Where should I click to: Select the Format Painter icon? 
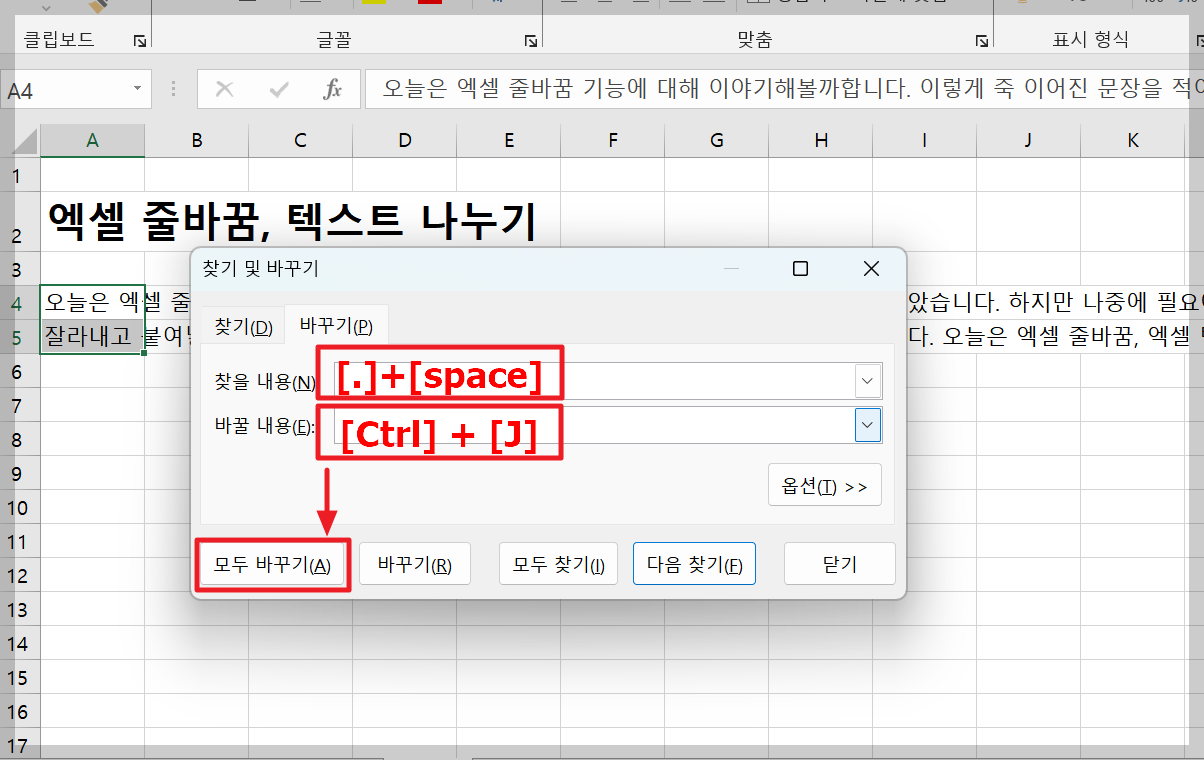click(x=96, y=5)
